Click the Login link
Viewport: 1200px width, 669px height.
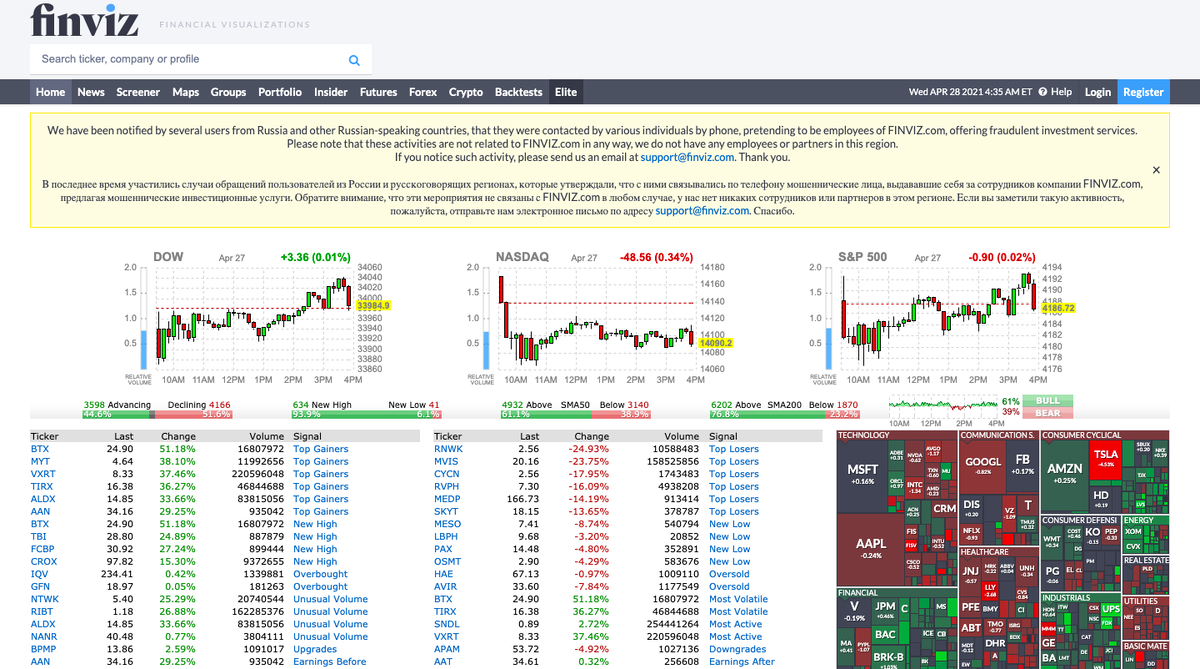[1098, 92]
